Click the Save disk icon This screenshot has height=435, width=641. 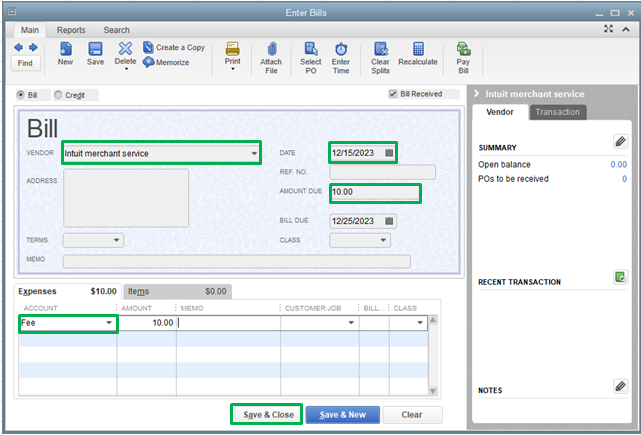[x=95, y=49]
